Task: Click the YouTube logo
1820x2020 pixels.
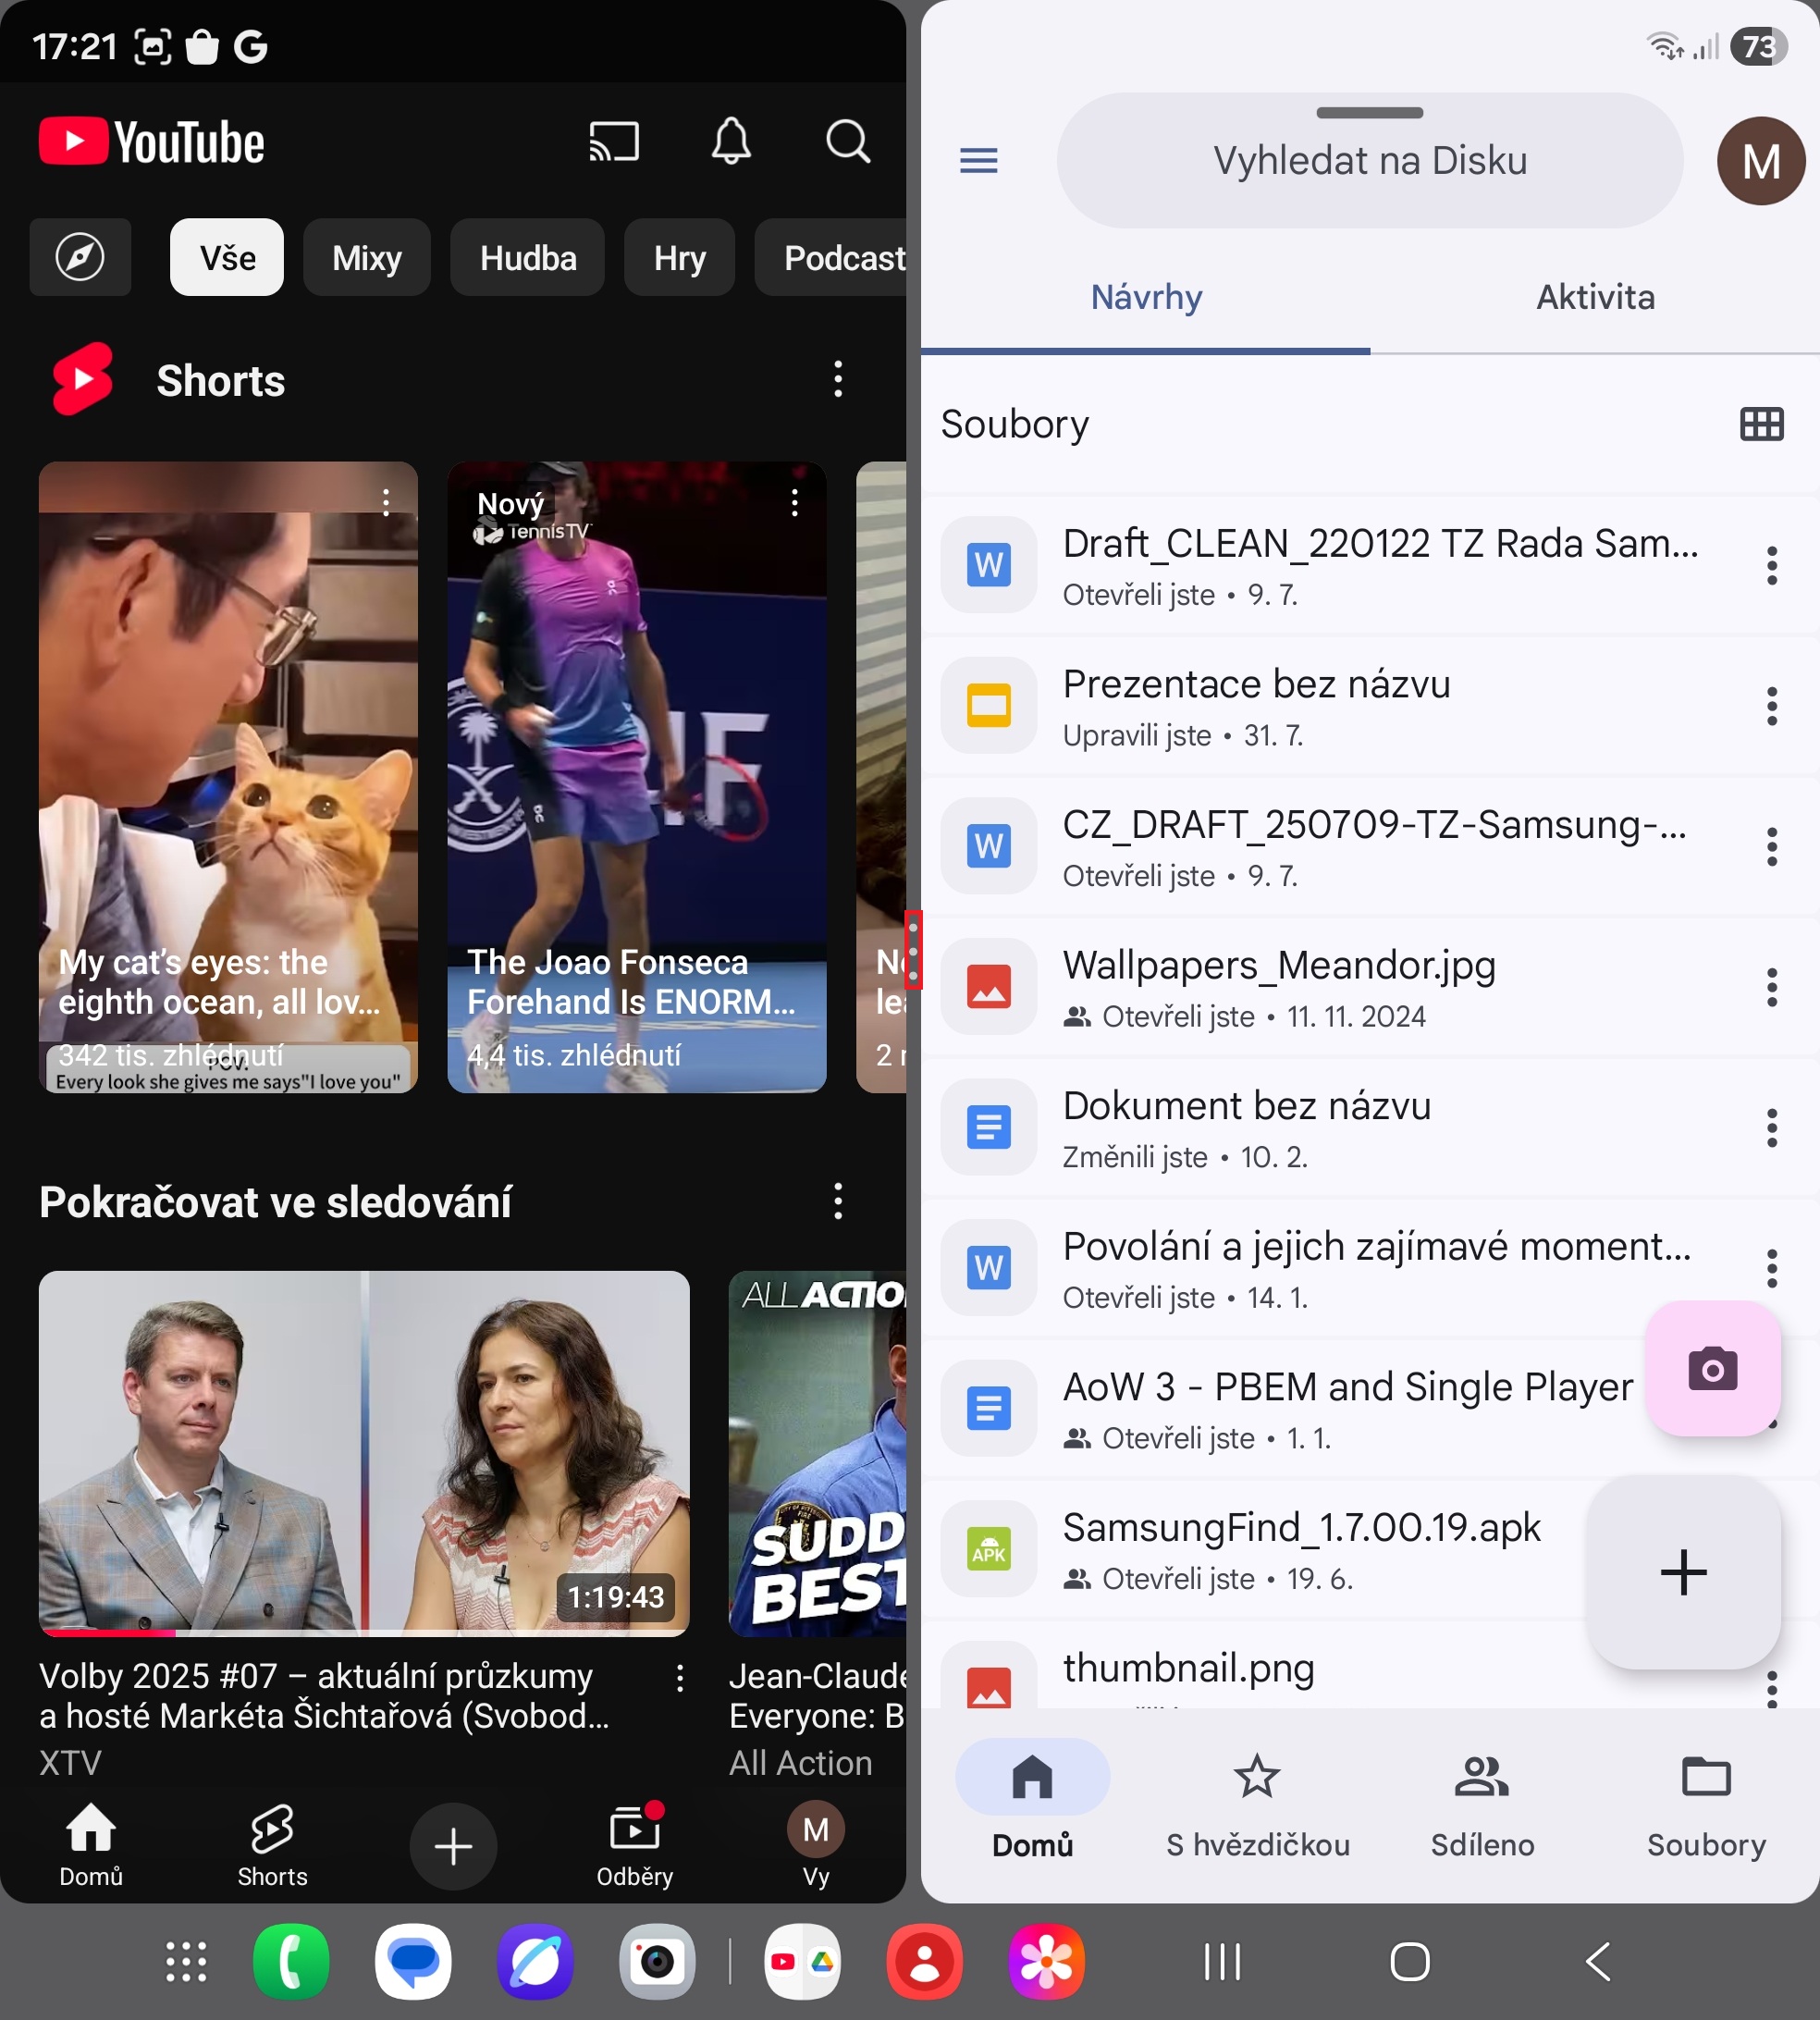Action: point(152,142)
